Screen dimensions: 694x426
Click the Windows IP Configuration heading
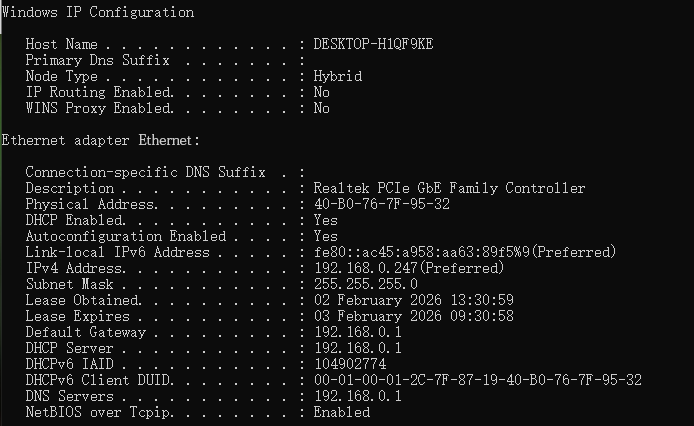[98, 12]
